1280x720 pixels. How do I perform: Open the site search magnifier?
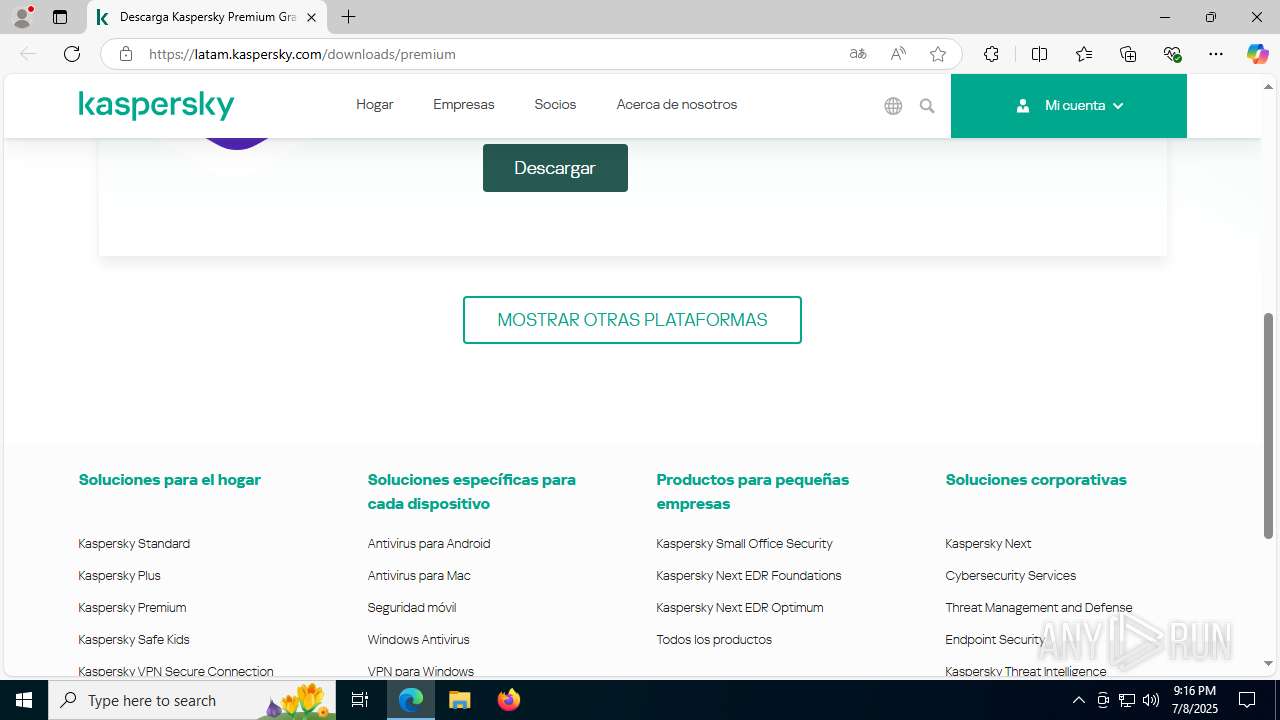927,106
